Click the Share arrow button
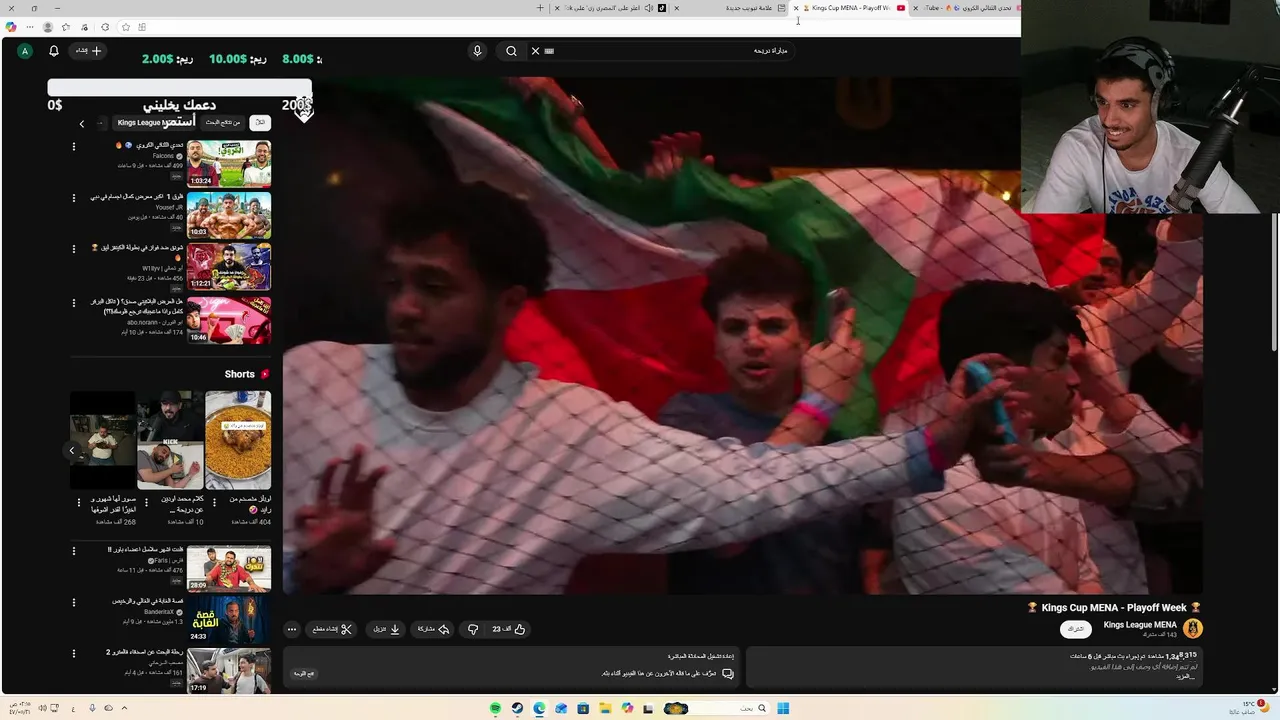Image resolution: width=1280 pixels, height=720 pixels. pos(433,629)
